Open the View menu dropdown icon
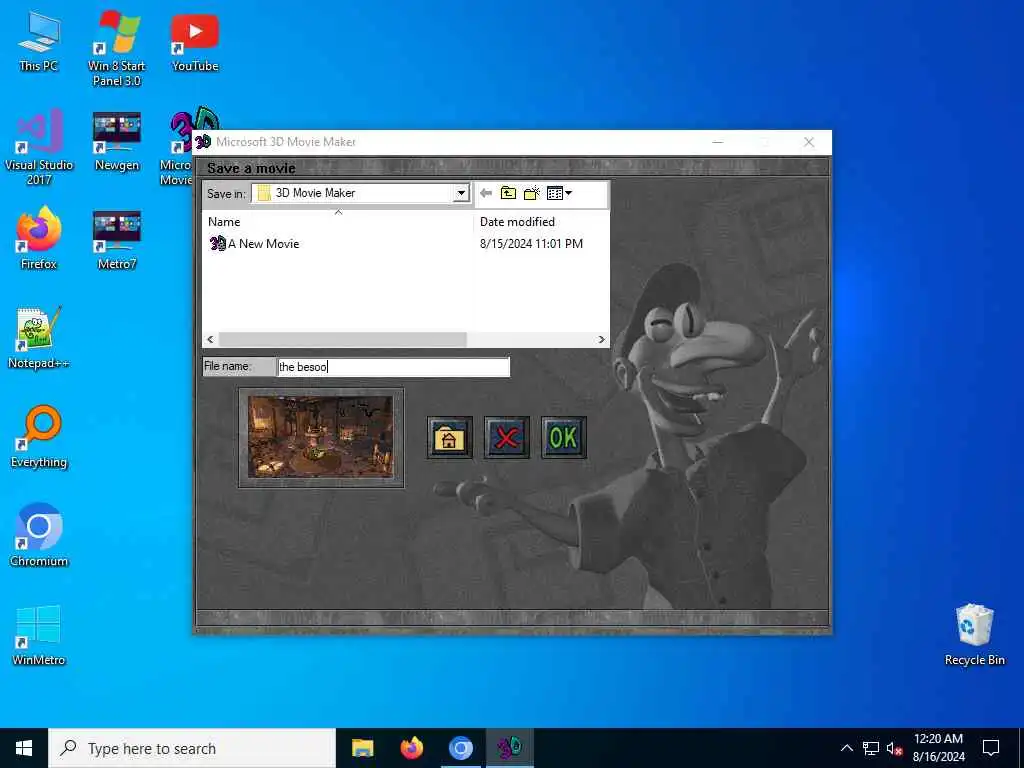The image size is (1024, 768). 559,193
